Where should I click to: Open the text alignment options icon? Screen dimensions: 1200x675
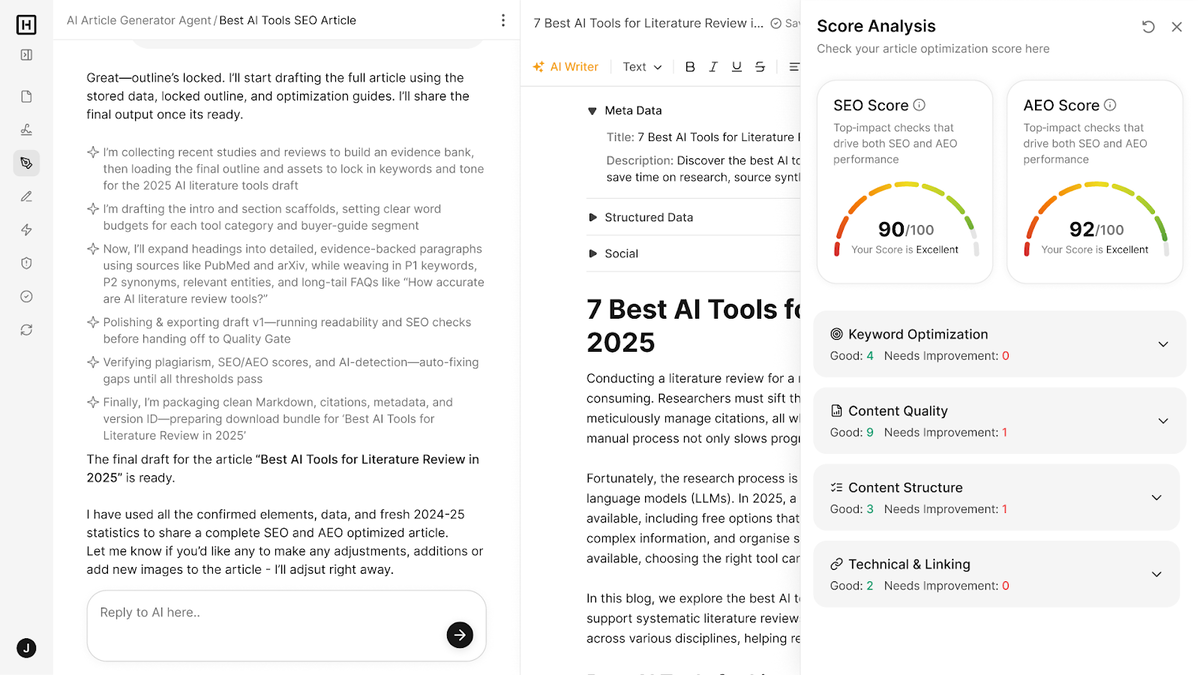click(793, 66)
